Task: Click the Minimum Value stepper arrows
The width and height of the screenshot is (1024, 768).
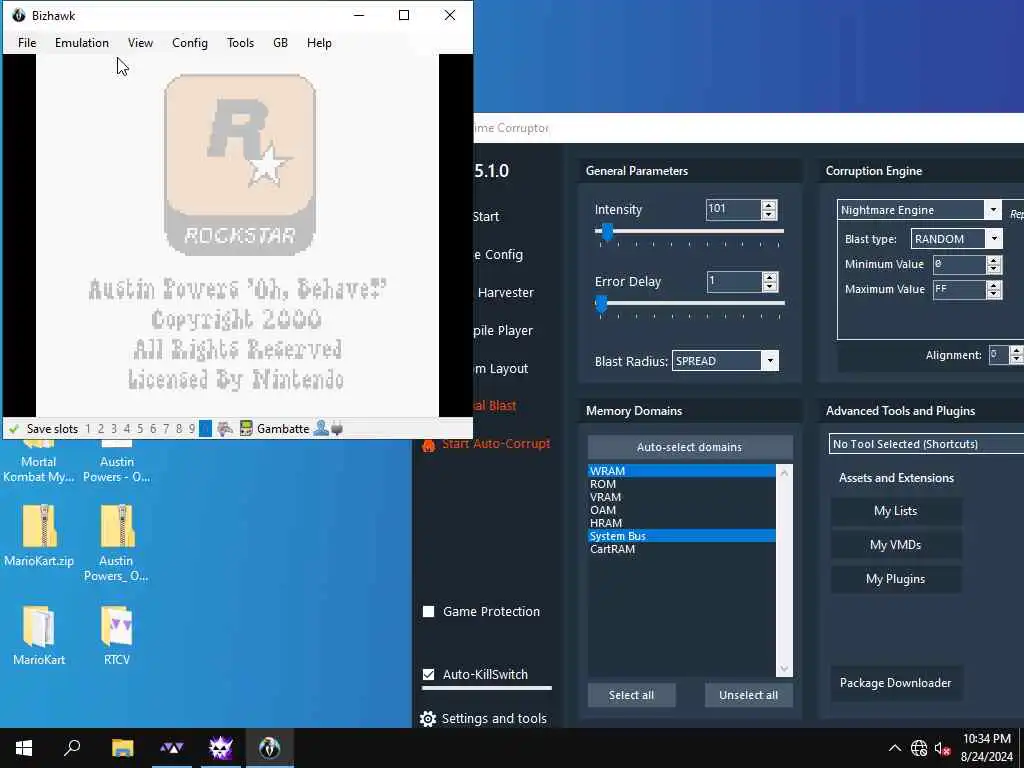Action: (993, 264)
